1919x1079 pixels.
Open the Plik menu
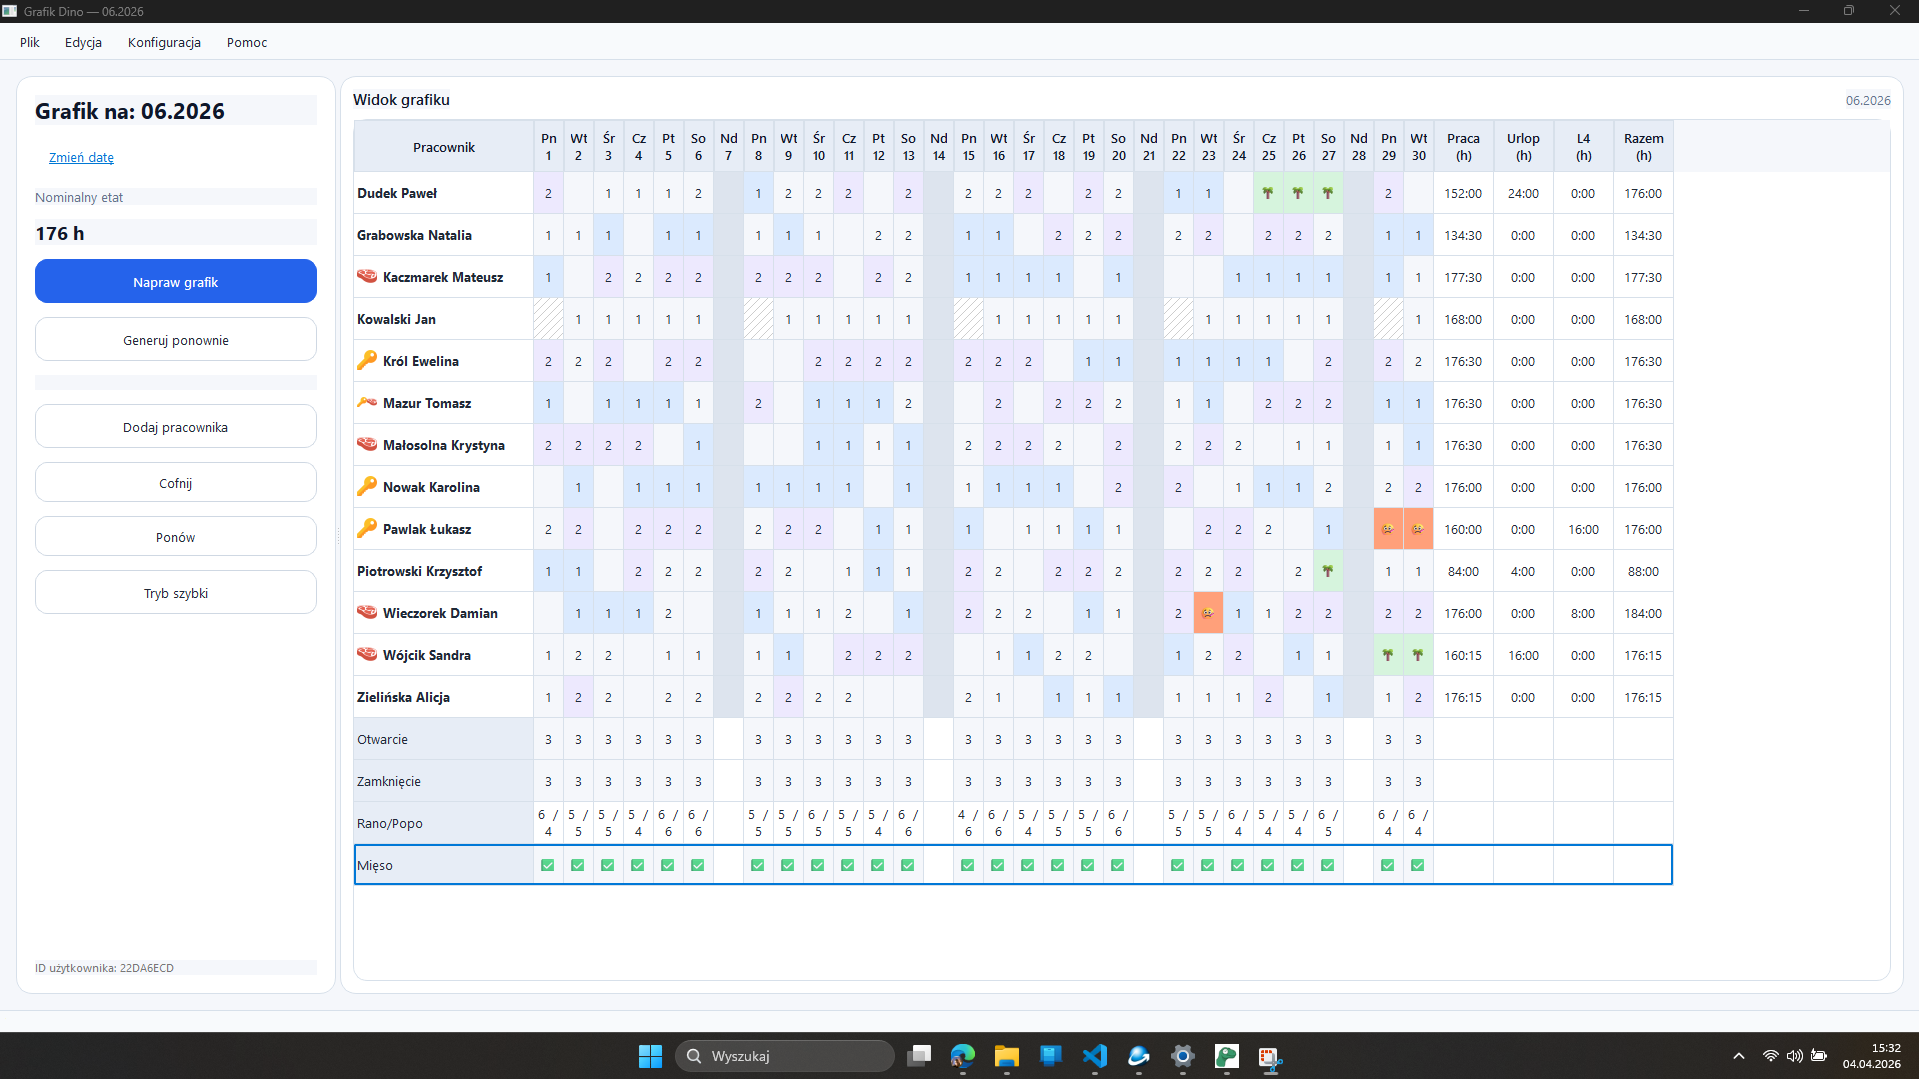30,42
